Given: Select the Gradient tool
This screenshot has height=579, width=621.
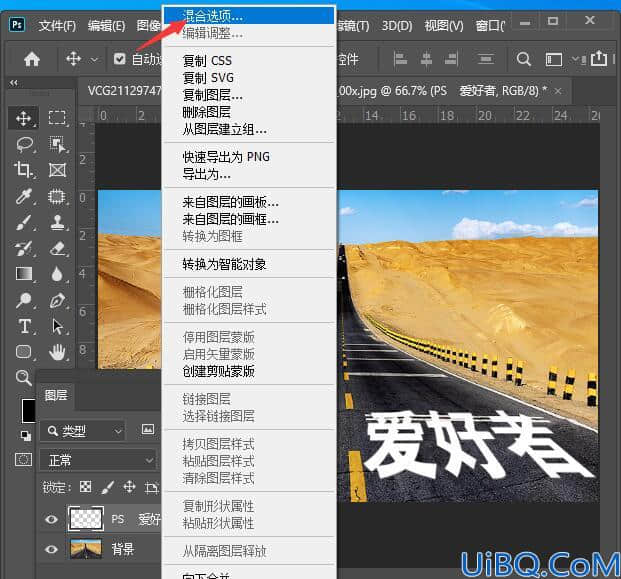Looking at the screenshot, I should pos(24,274).
